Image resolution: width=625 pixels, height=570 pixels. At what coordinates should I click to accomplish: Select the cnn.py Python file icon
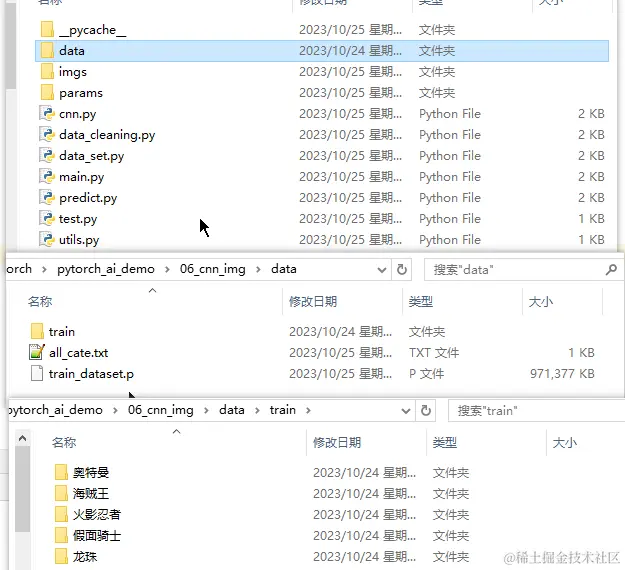pyautogui.click(x=47, y=114)
